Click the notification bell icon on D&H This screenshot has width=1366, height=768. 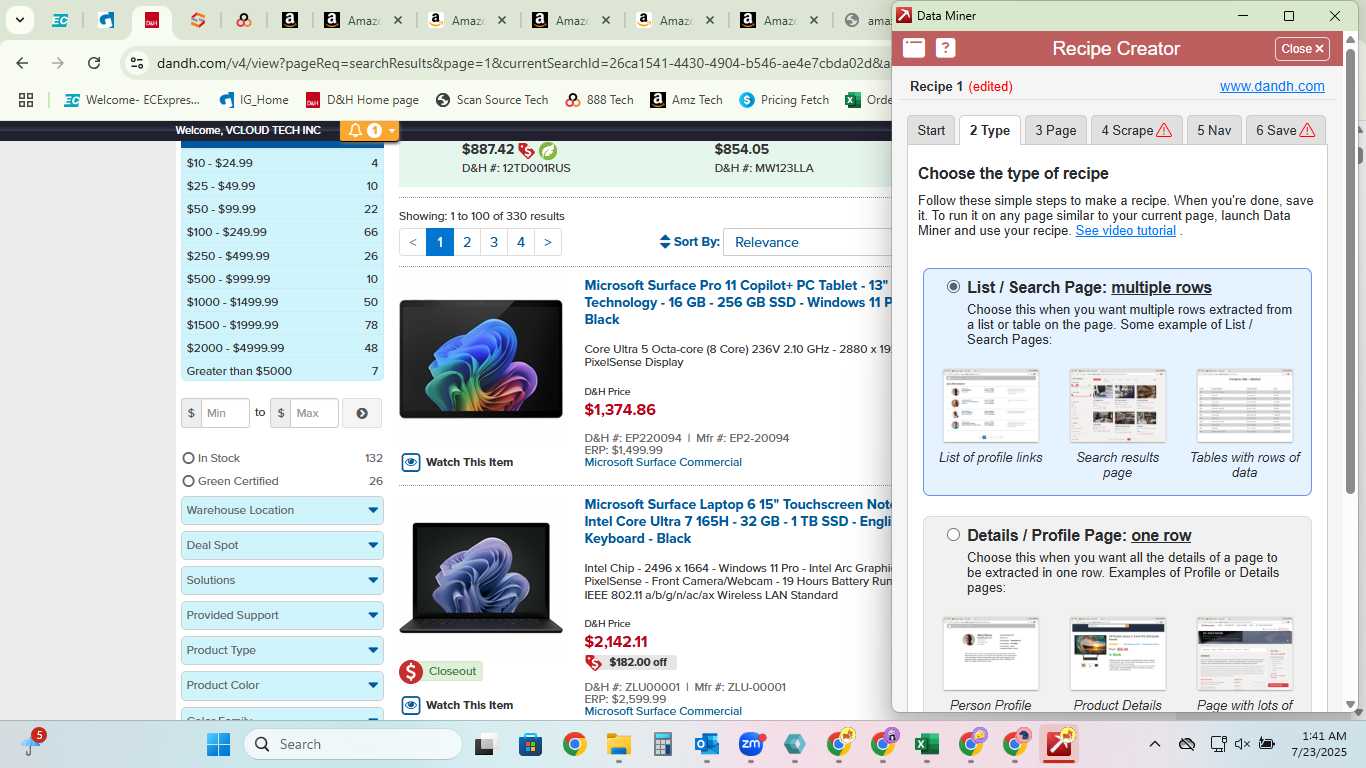355,130
